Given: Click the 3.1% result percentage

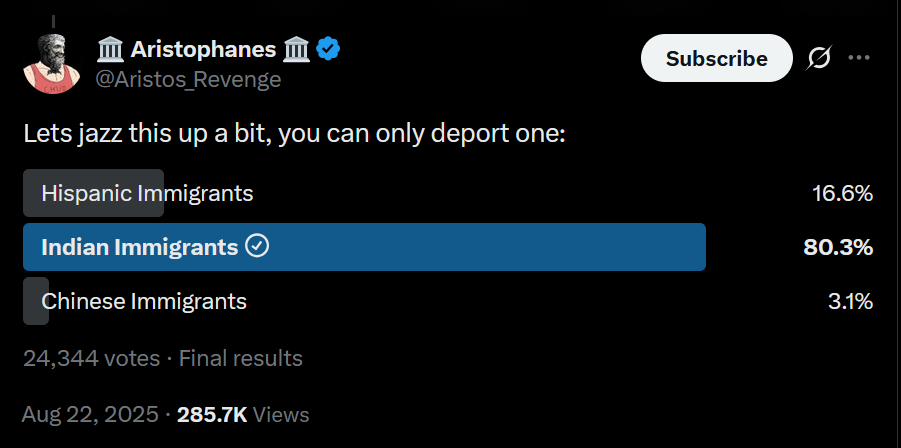Looking at the screenshot, I should click(x=850, y=301).
